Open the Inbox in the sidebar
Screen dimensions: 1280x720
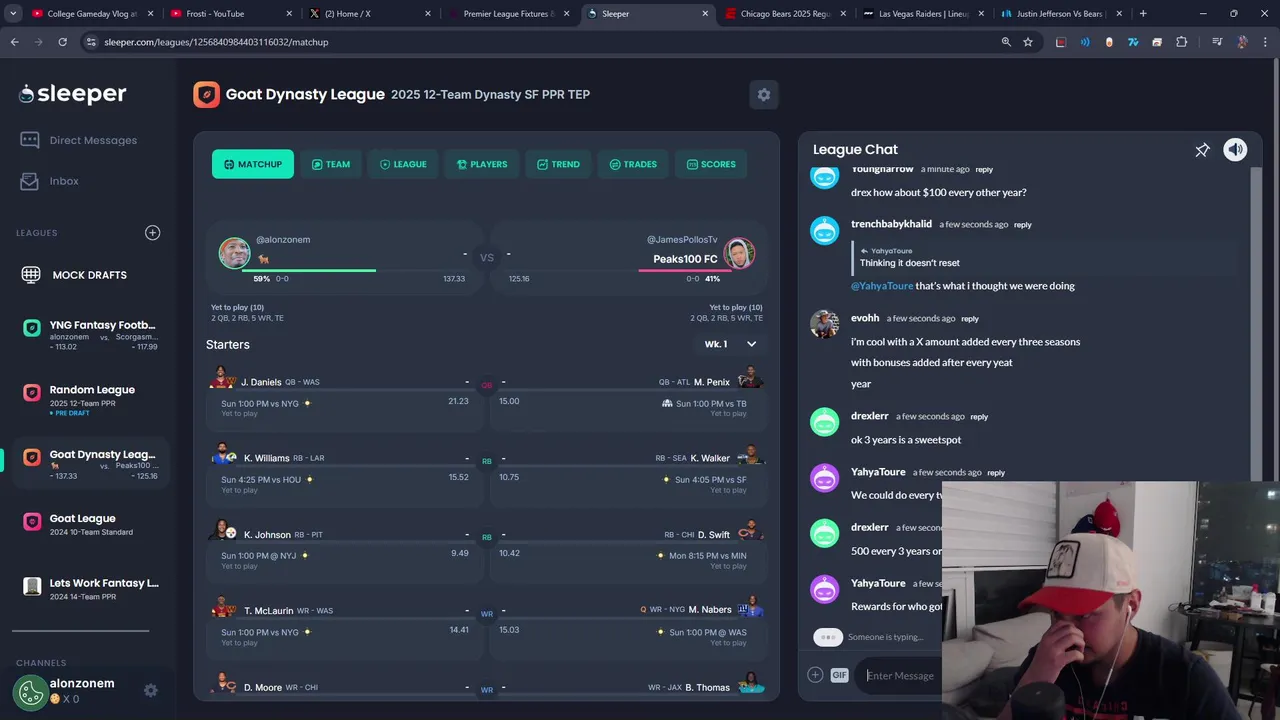51,181
